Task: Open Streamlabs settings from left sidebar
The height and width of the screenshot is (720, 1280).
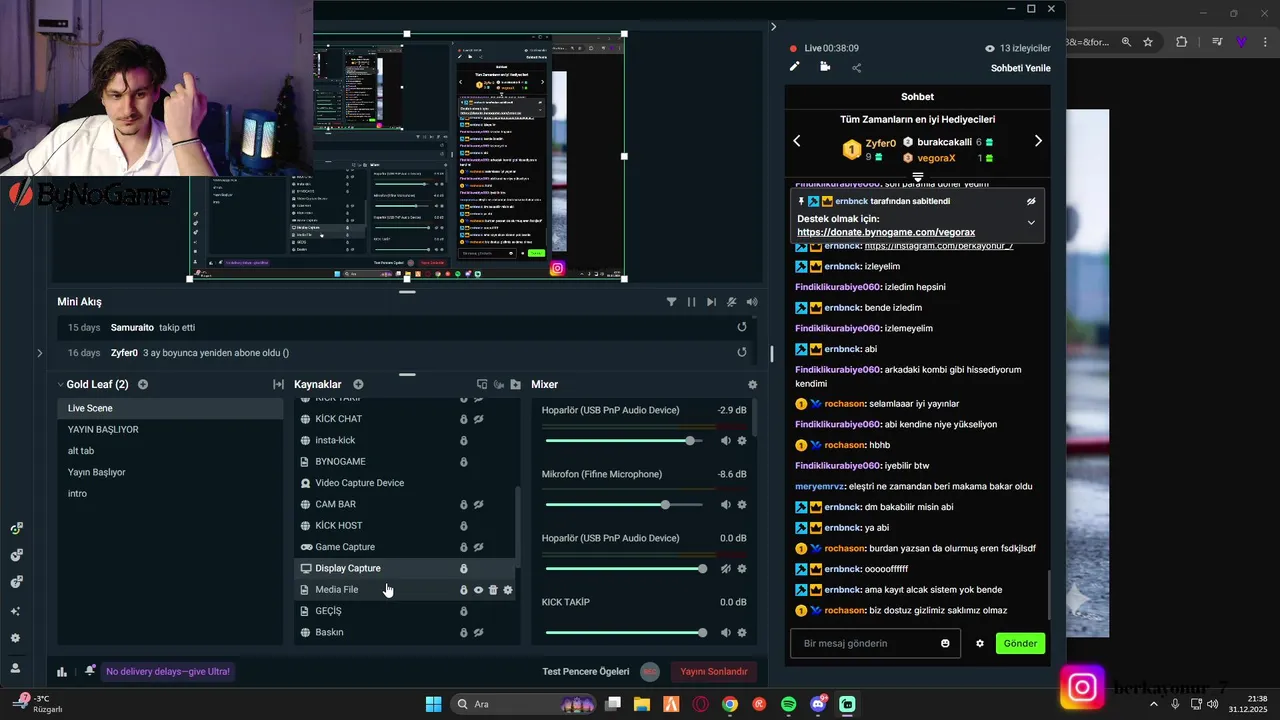Action: pyautogui.click(x=15, y=638)
